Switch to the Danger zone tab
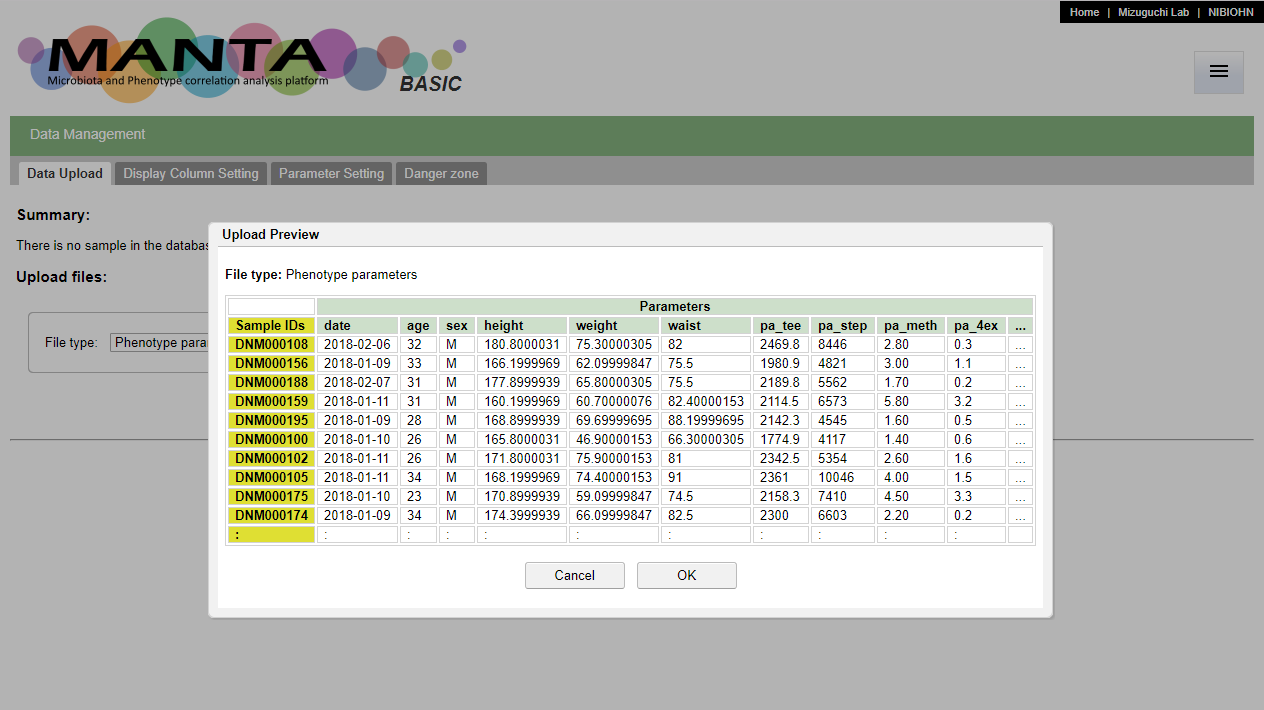Viewport: 1264px width, 710px height. click(441, 173)
